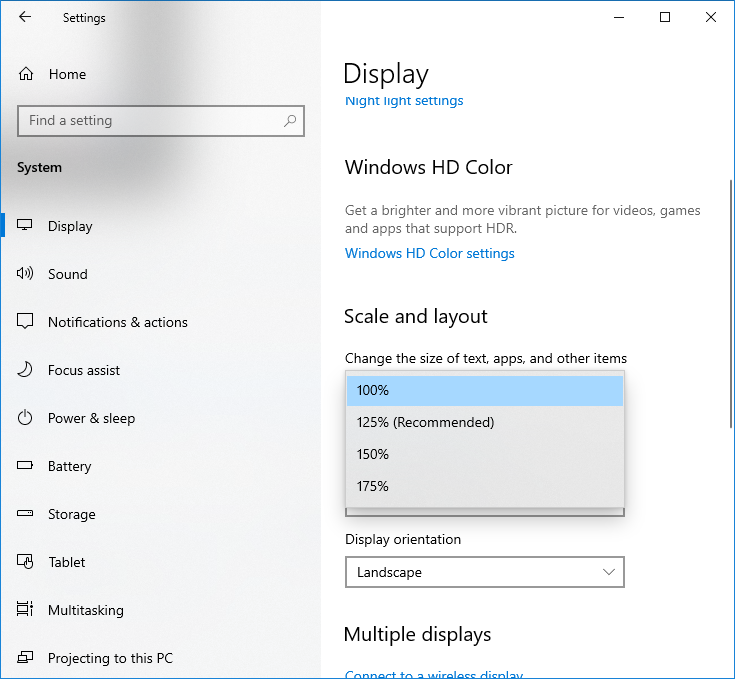Click the Landscape dropdown chevron arrow
This screenshot has width=735, height=679.
pos(608,572)
